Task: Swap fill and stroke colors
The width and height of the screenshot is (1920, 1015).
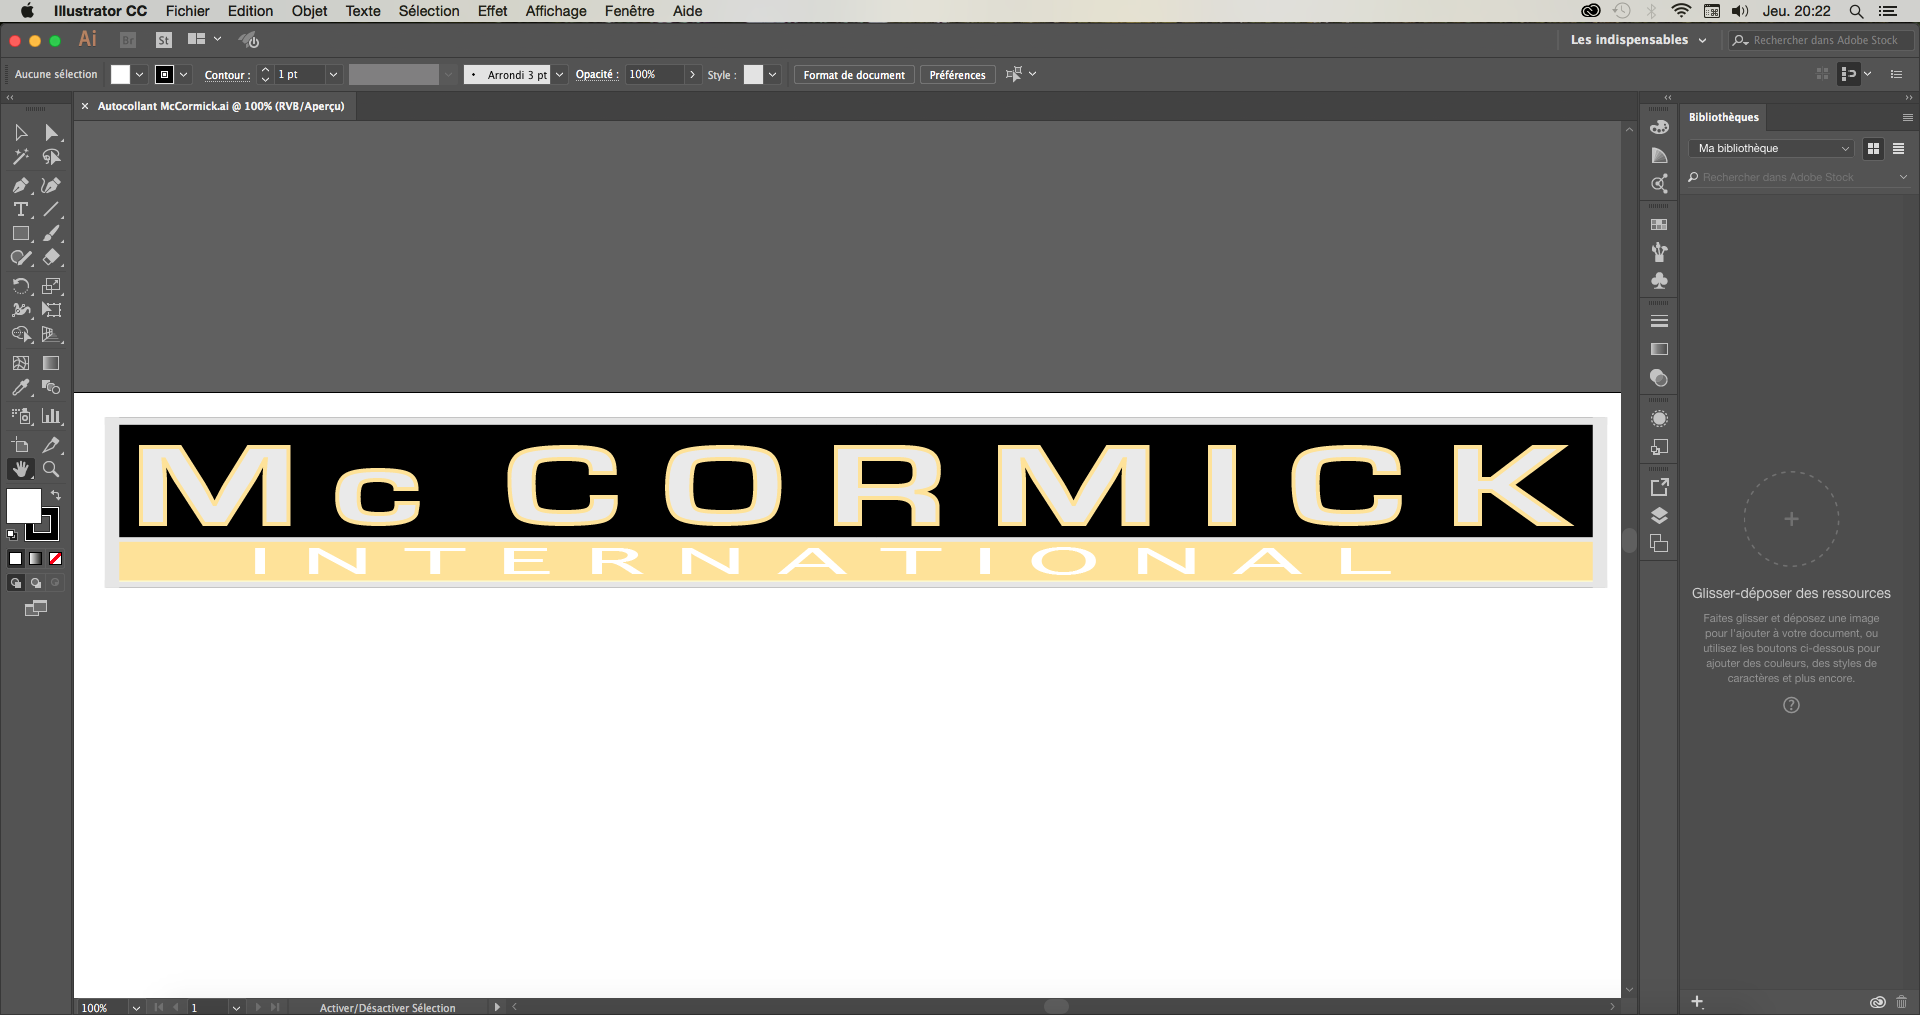Action: pos(56,495)
